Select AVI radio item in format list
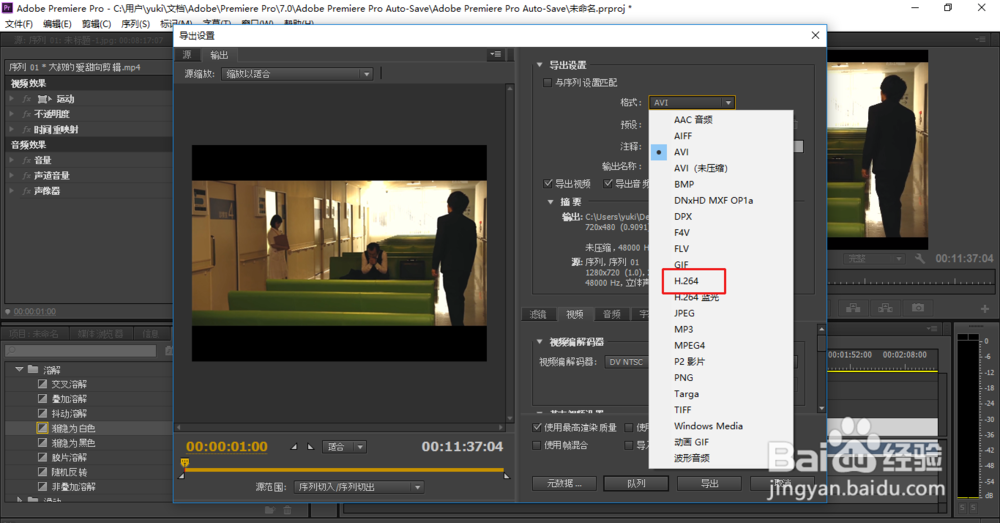Screen dimensions: 1000x523 721,152
